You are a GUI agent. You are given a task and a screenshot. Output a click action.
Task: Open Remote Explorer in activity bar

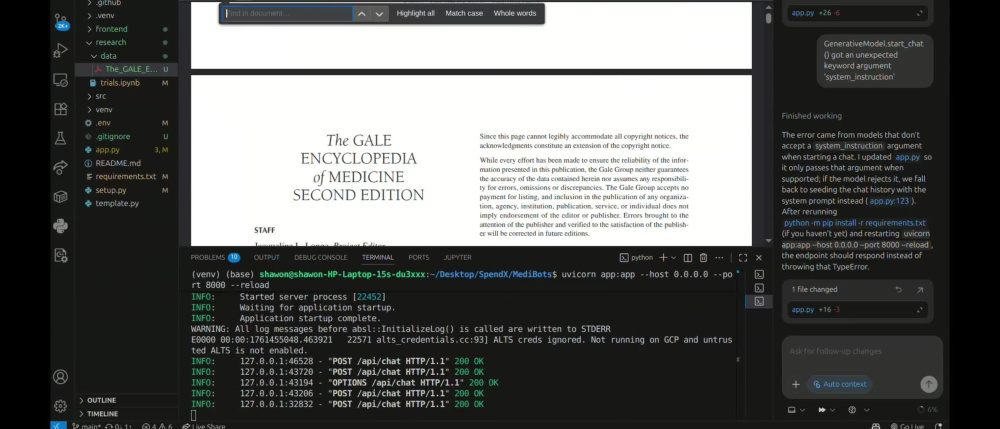point(61,80)
